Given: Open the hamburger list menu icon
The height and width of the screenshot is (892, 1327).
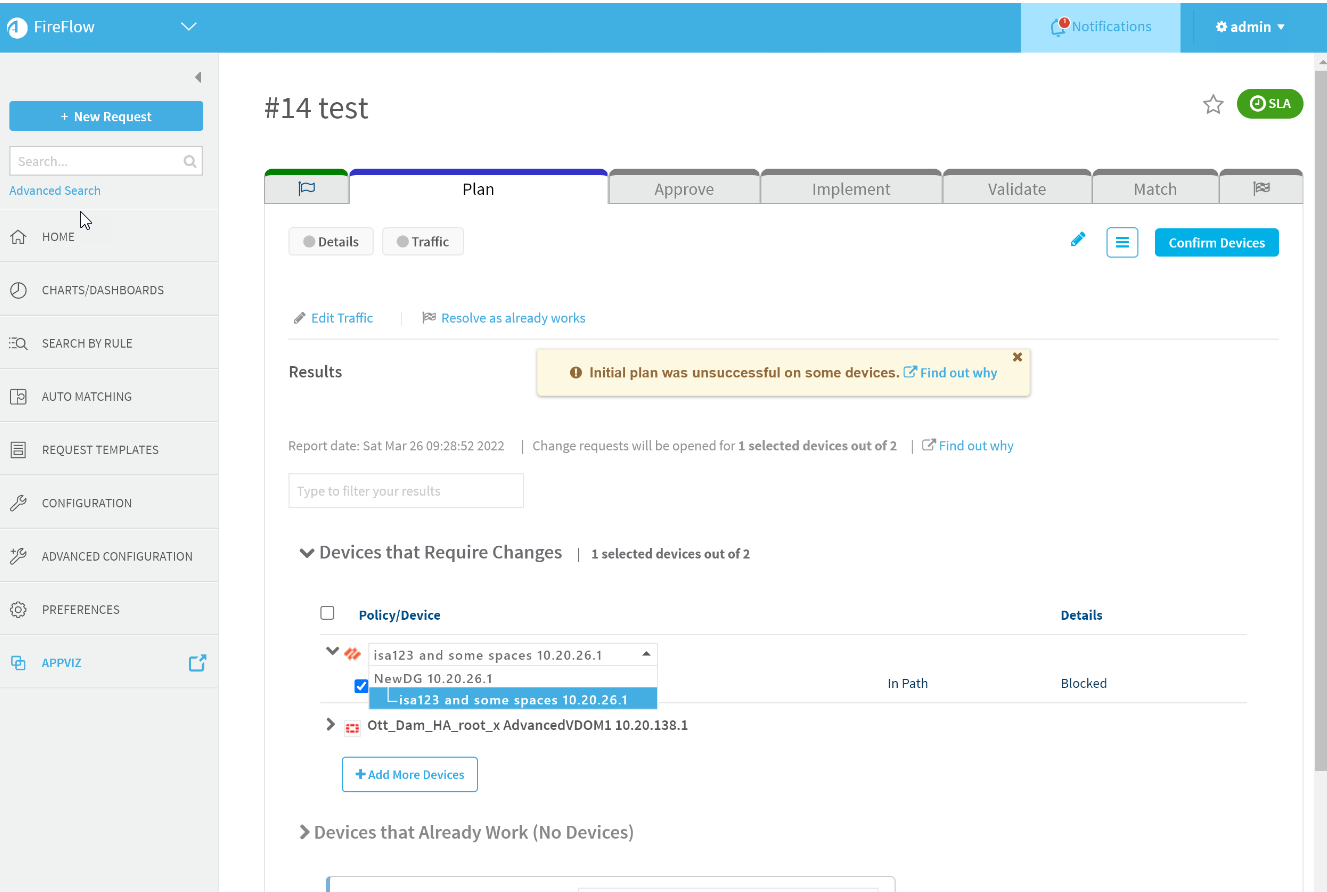Looking at the screenshot, I should [1122, 243].
